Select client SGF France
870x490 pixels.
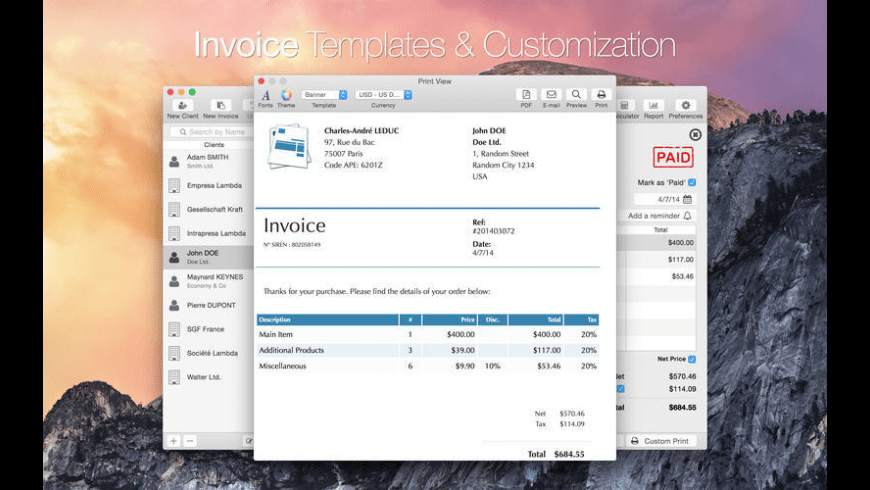[x=209, y=329]
